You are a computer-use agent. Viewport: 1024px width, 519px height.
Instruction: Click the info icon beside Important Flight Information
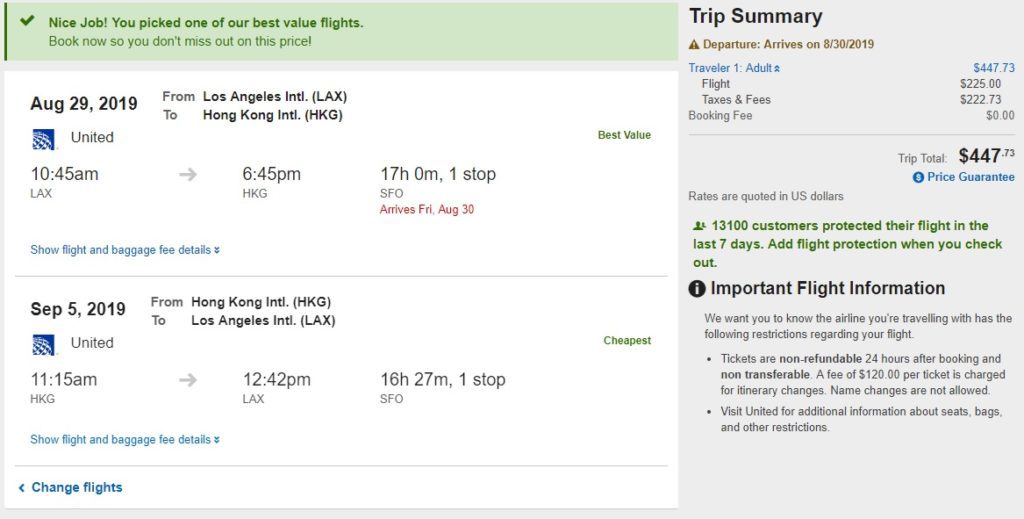click(x=697, y=289)
